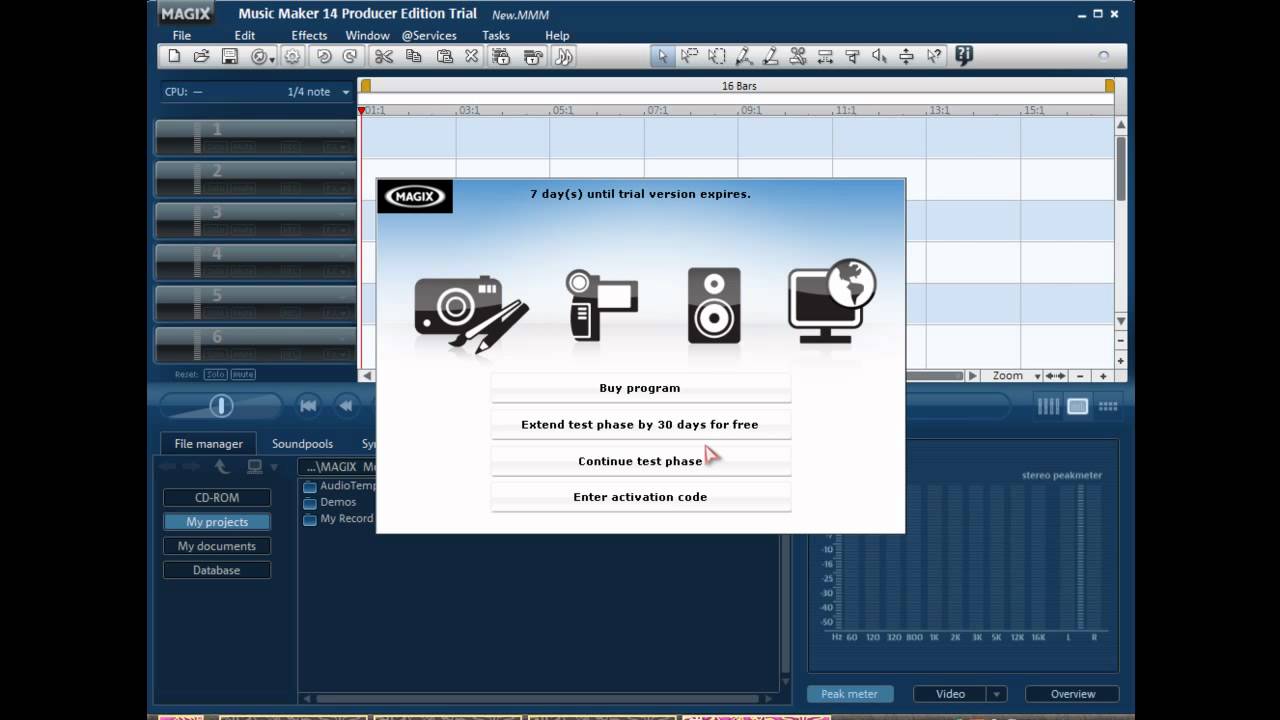Click the Undo arrow icon
Image resolution: width=1280 pixels, height=720 pixels.
tap(324, 57)
